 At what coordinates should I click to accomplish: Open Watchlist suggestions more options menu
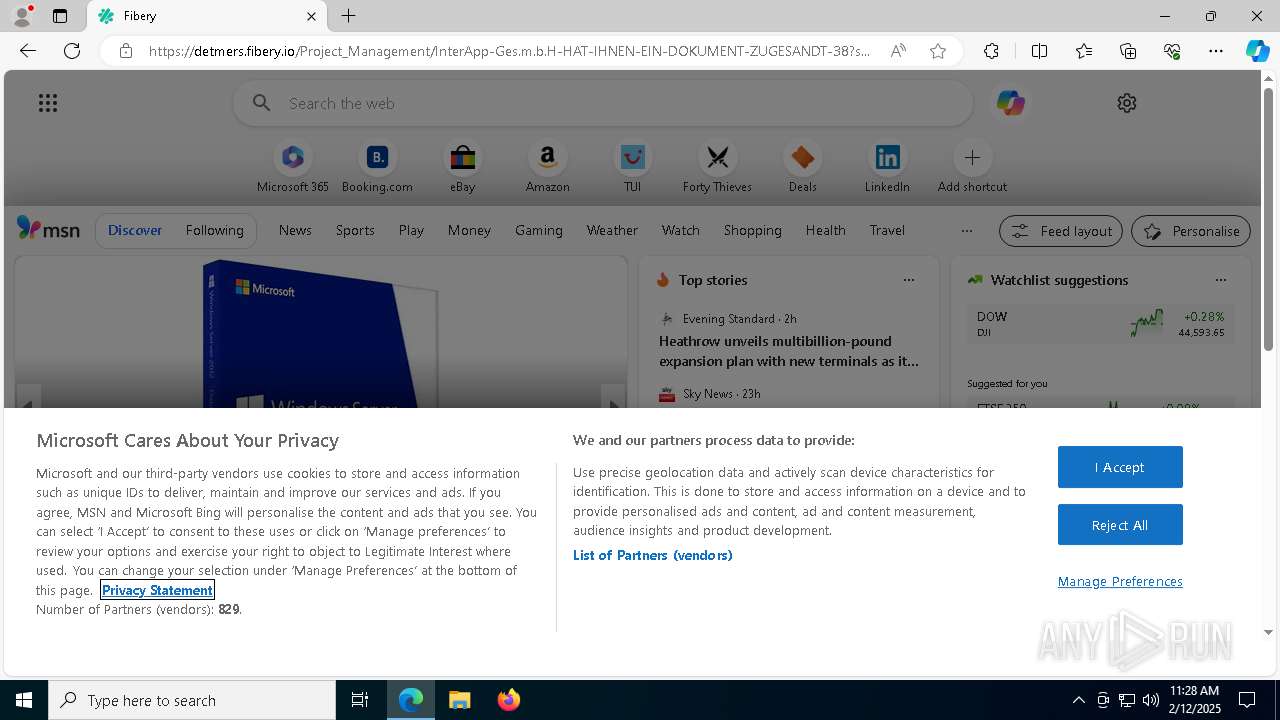(1220, 280)
